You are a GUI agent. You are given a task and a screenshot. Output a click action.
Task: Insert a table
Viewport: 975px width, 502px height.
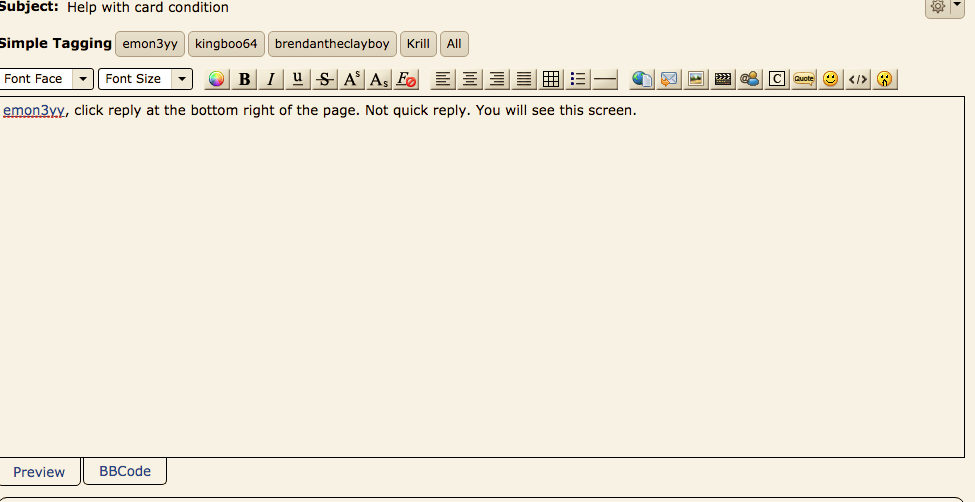551,79
